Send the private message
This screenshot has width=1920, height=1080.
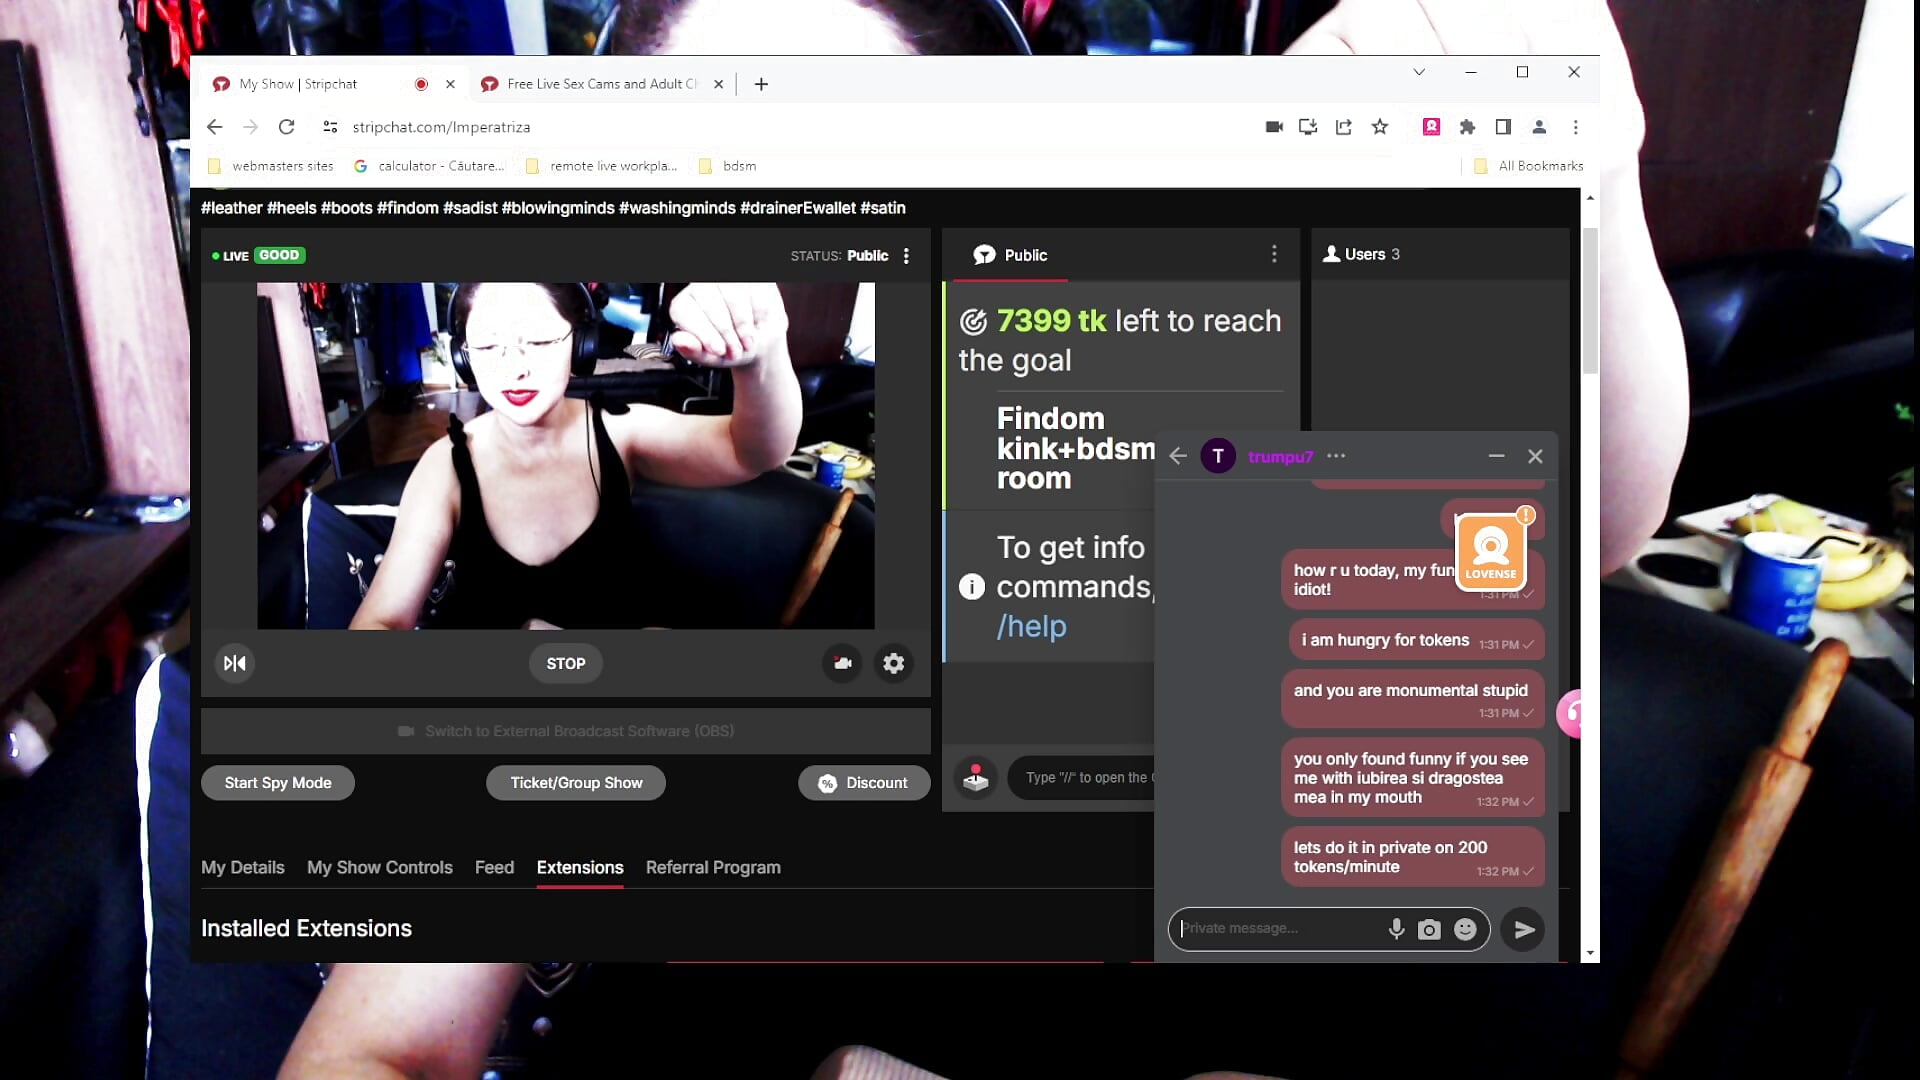[x=1523, y=929]
